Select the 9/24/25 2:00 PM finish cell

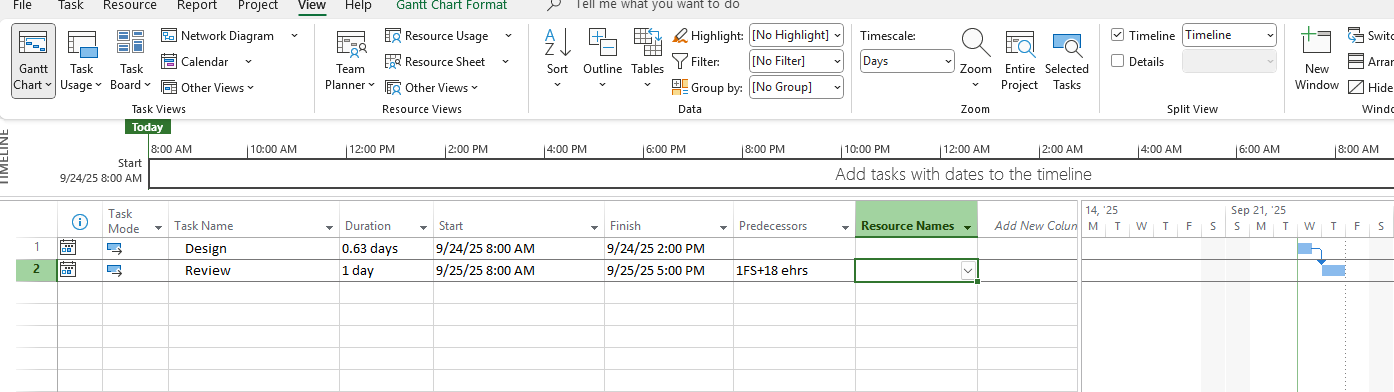click(x=668, y=248)
